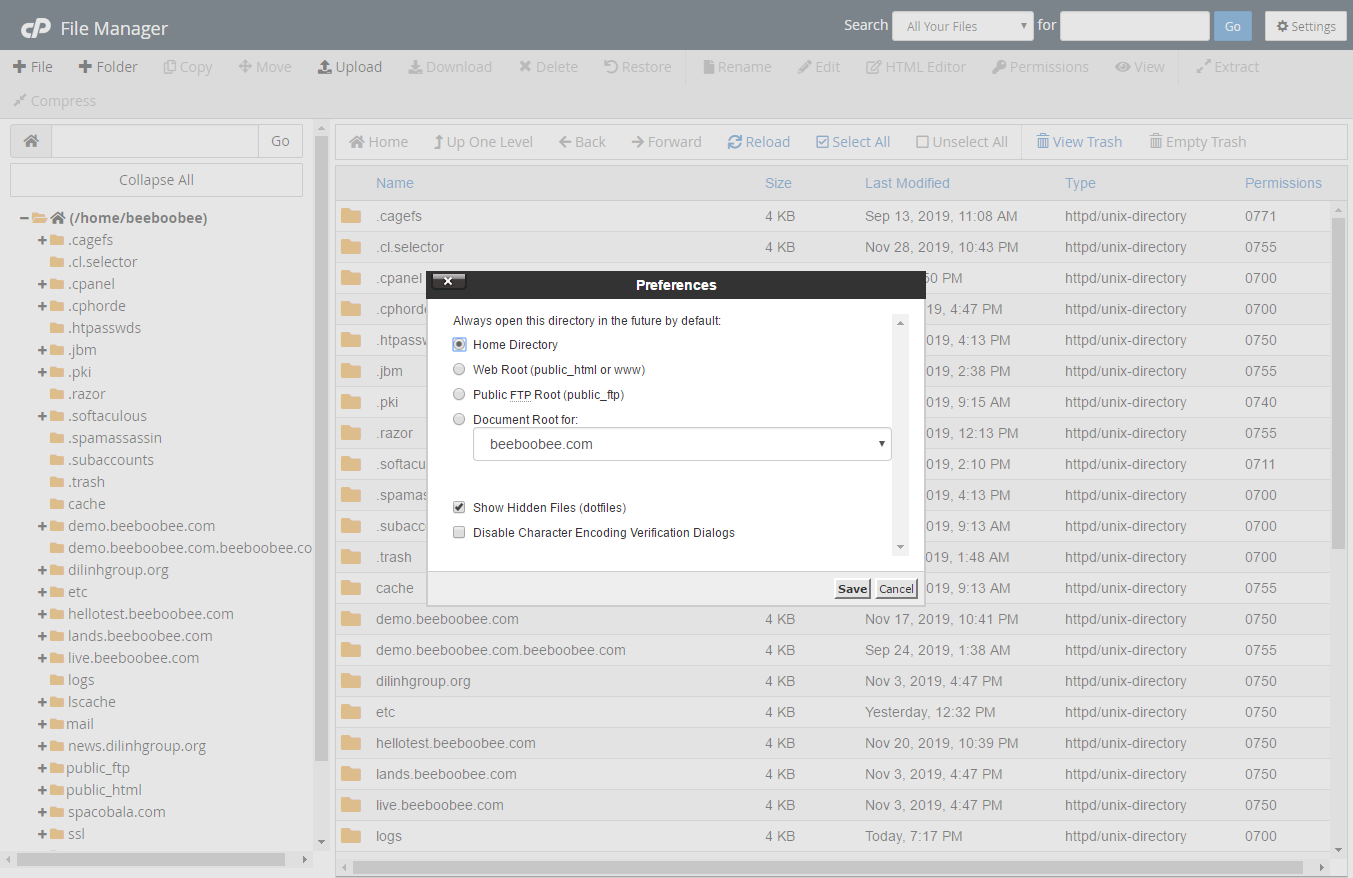Screen dimensions: 1353x878
Task: Open the Settings button
Action: pyautogui.click(x=1306, y=26)
